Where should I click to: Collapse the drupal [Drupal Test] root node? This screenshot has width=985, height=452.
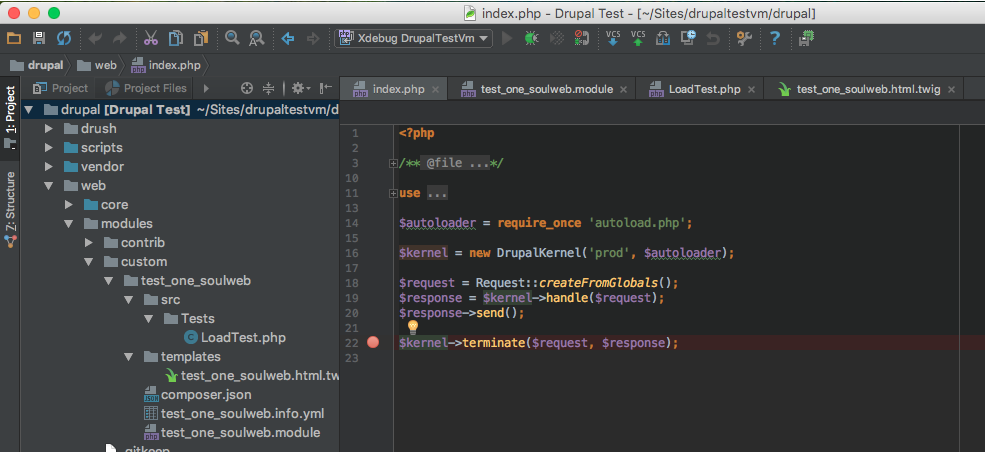[28, 110]
